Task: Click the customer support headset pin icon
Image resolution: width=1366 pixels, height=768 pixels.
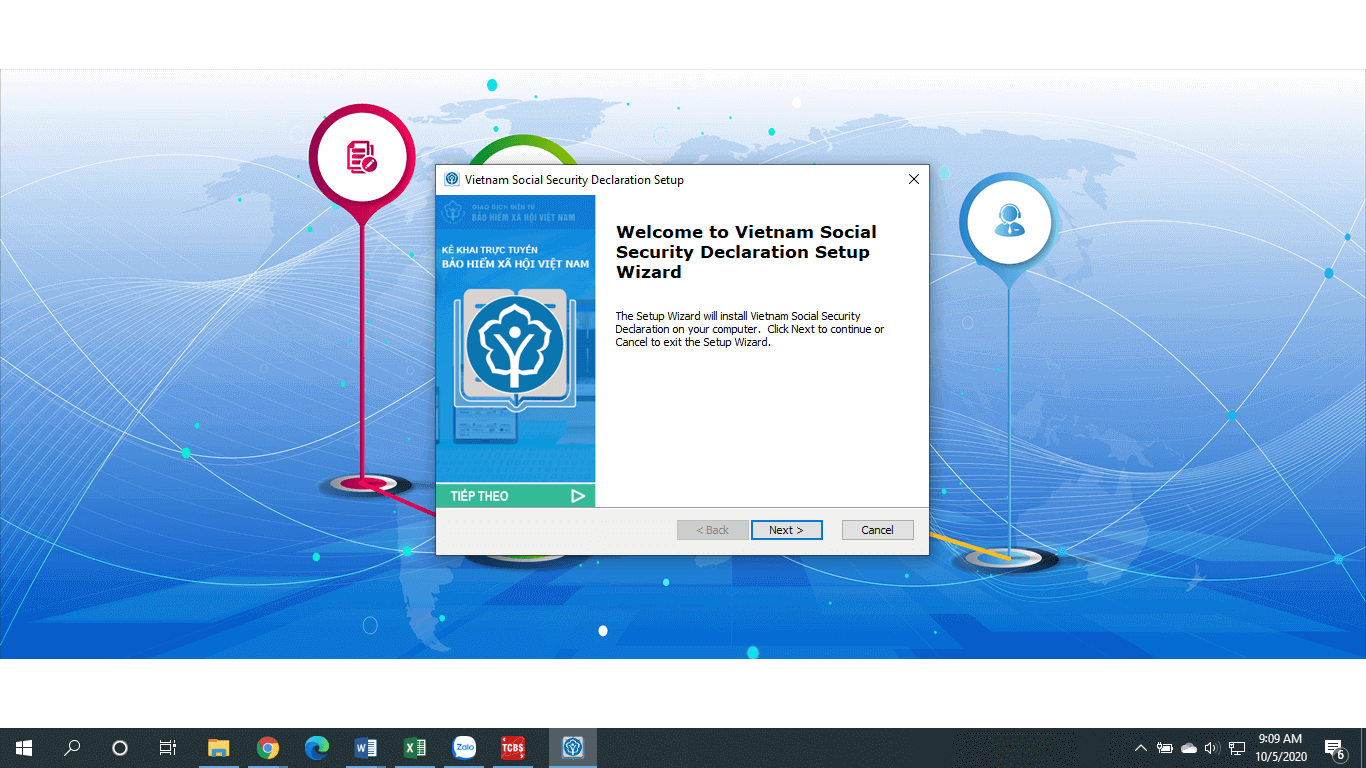Action: tap(1009, 220)
